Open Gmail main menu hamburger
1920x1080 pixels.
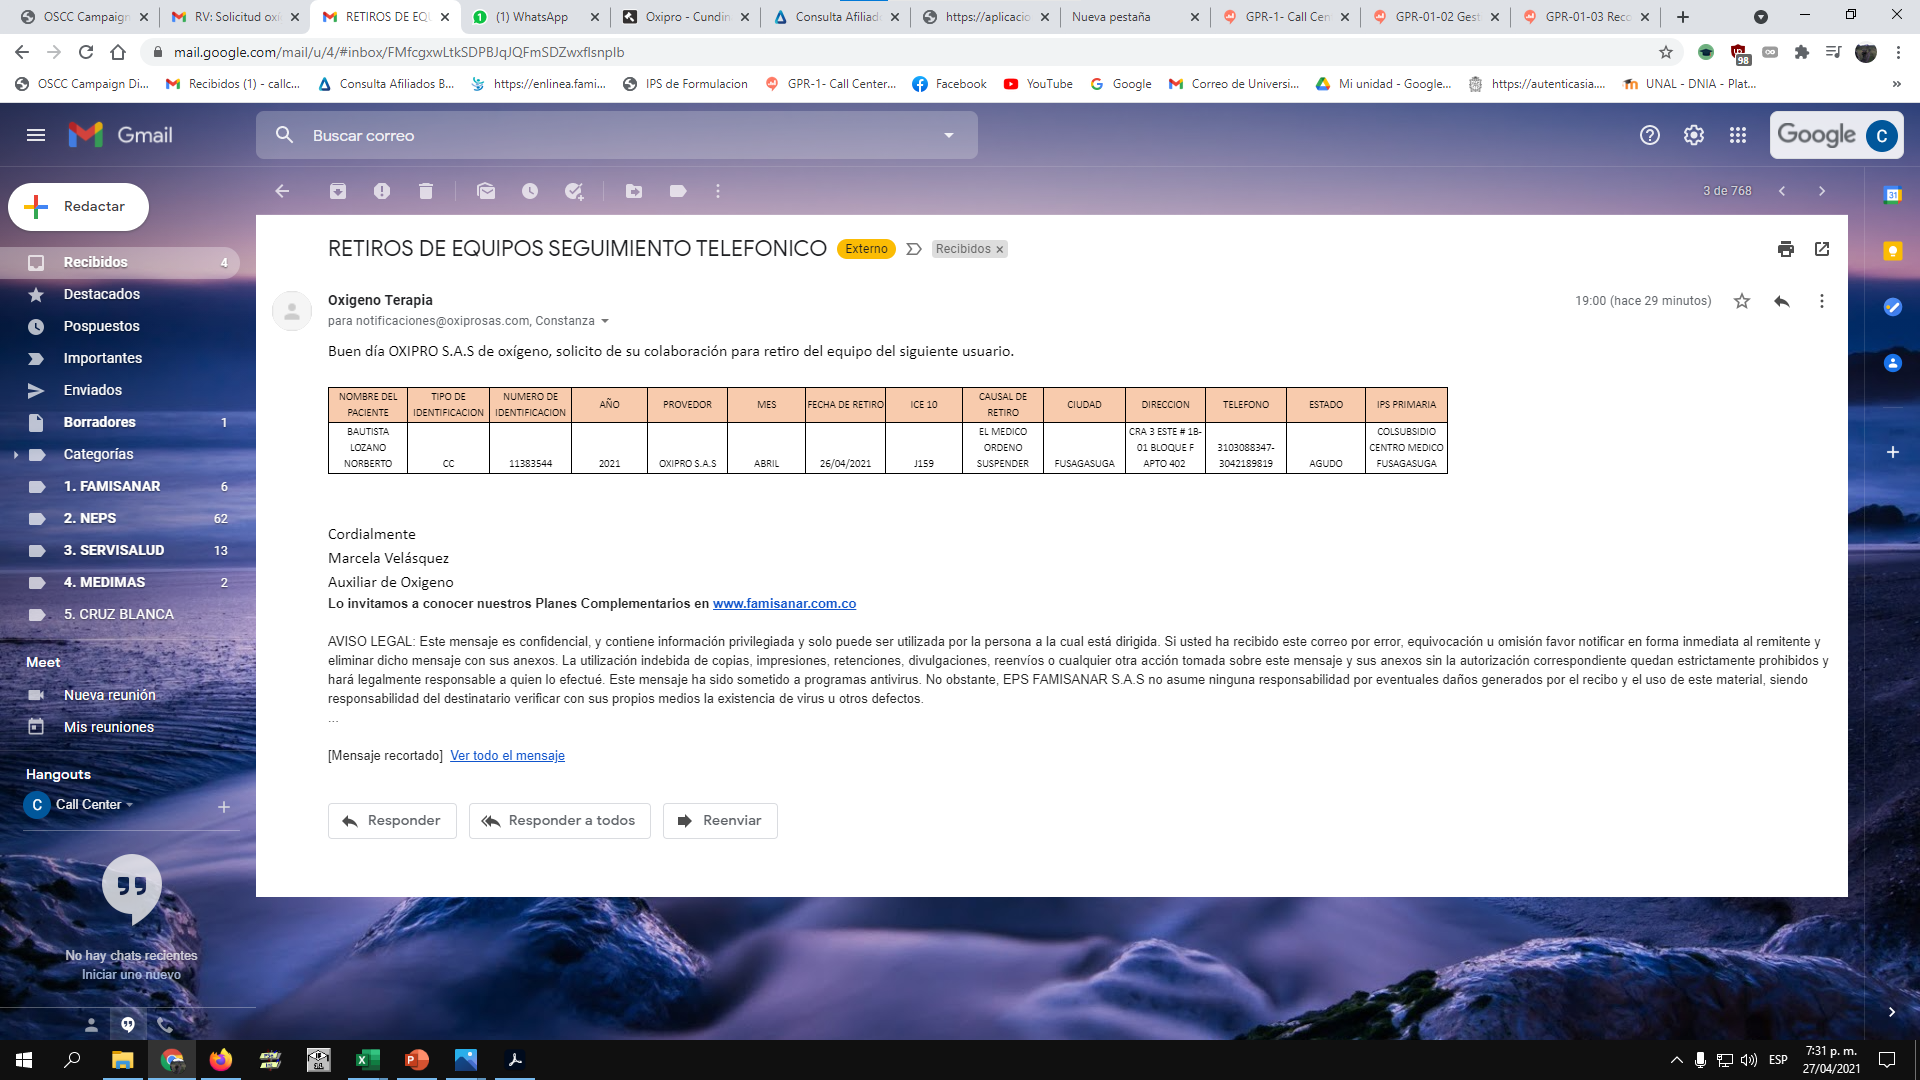36,135
